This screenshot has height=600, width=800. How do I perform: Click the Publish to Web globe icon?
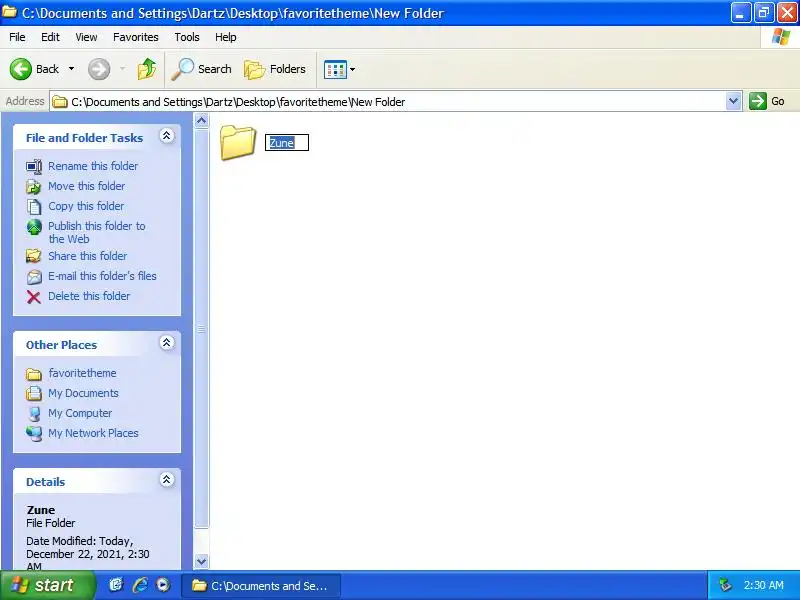click(x=34, y=227)
